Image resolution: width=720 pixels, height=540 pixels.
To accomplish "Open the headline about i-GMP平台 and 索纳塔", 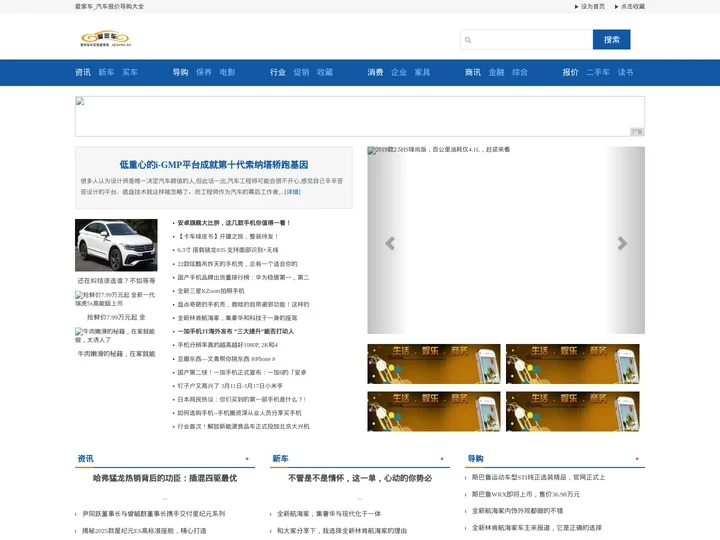I will pyautogui.click(x=214, y=164).
